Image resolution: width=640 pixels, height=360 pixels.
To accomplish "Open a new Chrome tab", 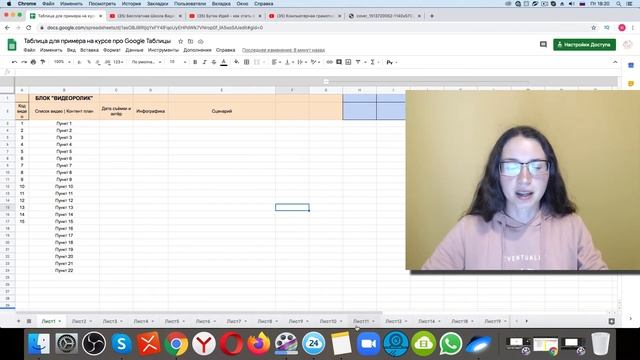I will 432,16.
